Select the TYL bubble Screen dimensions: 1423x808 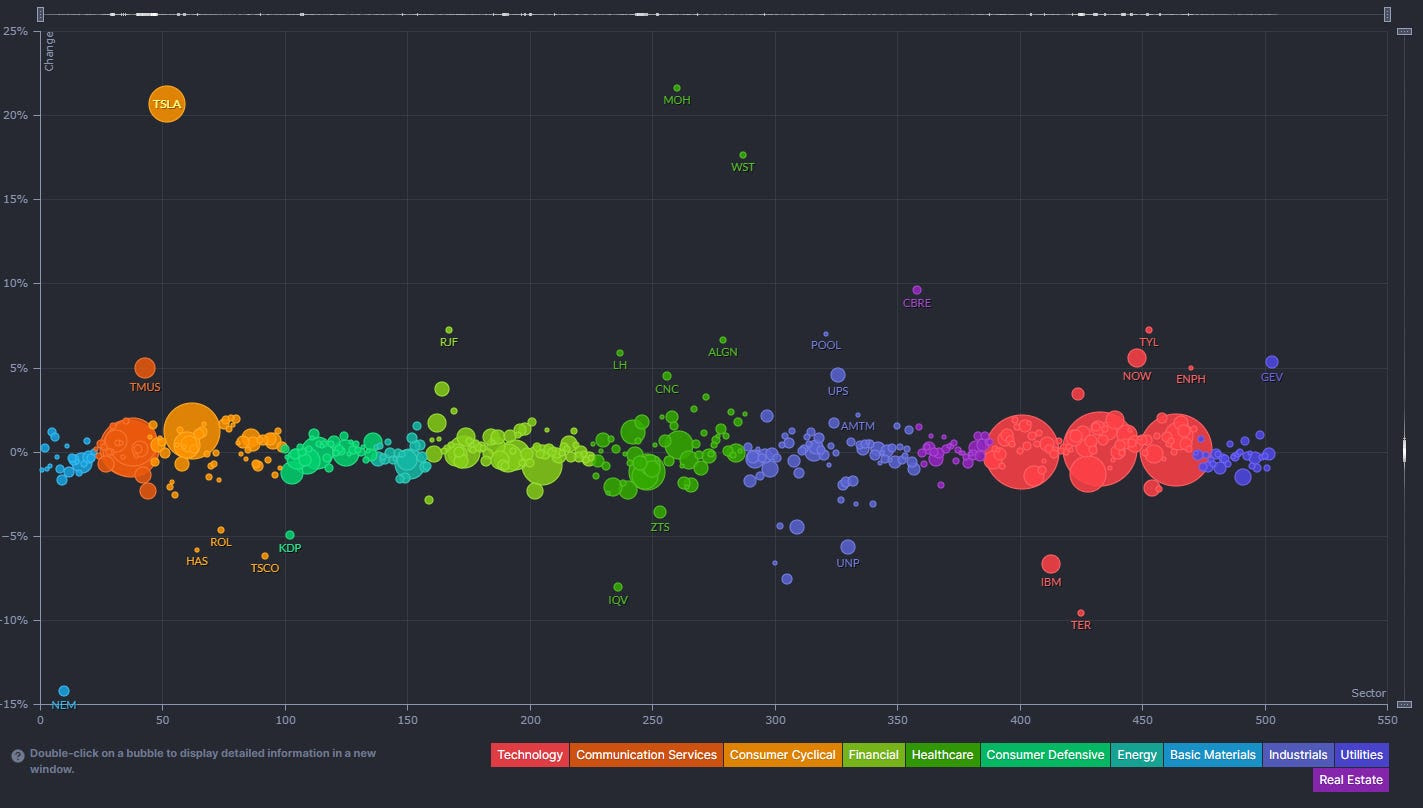pos(1149,330)
